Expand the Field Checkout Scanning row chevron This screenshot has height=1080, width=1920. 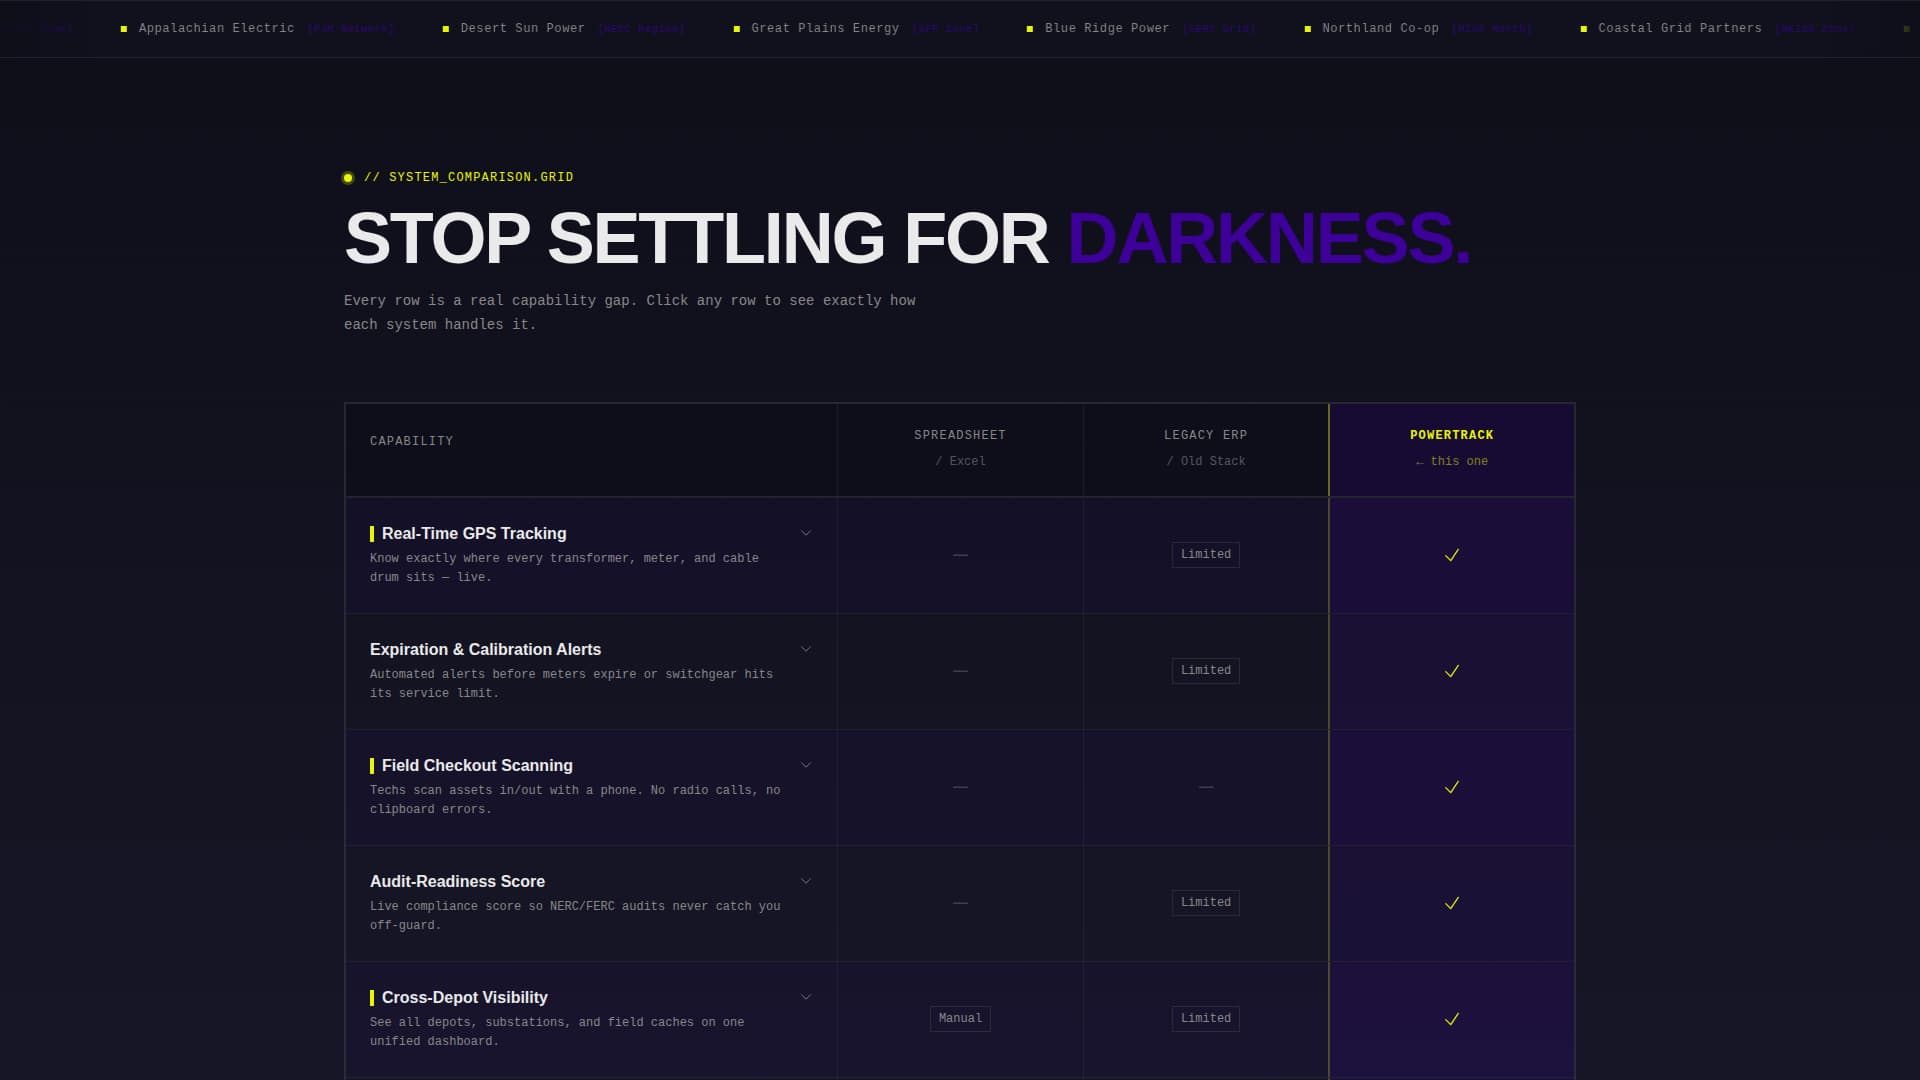tap(806, 765)
